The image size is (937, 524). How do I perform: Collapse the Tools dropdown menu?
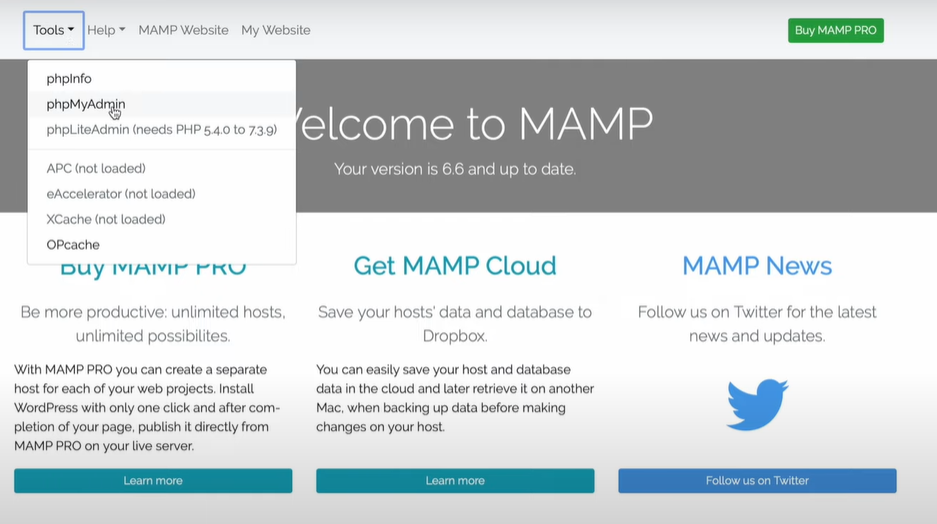[x=54, y=30]
